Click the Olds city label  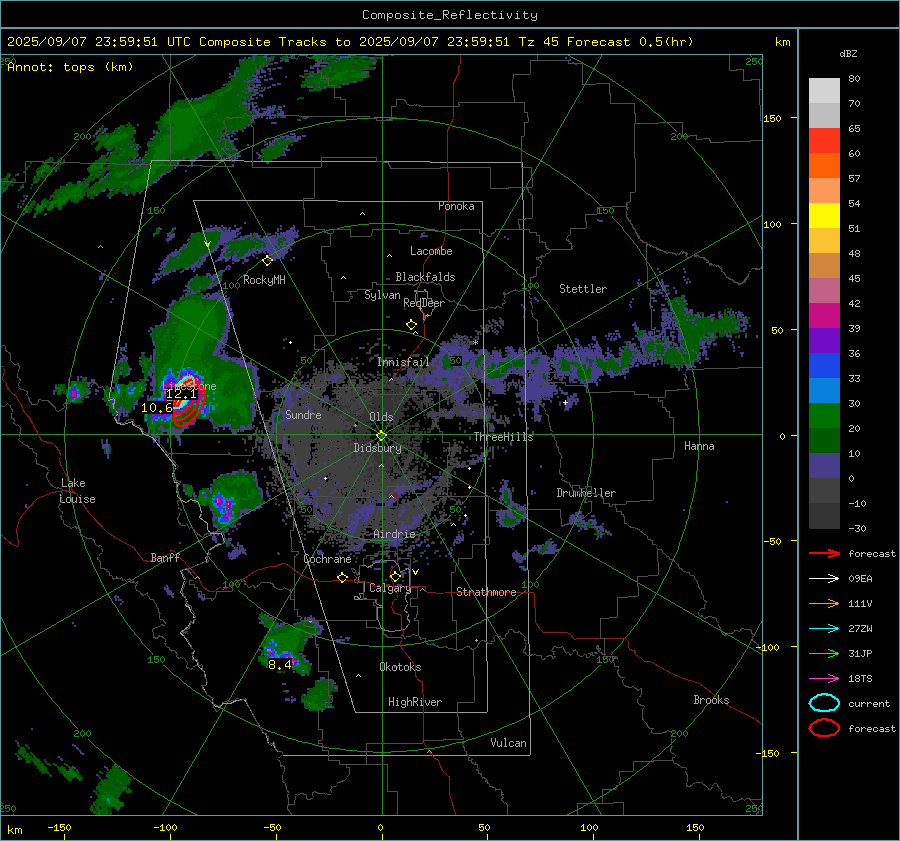click(382, 417)
